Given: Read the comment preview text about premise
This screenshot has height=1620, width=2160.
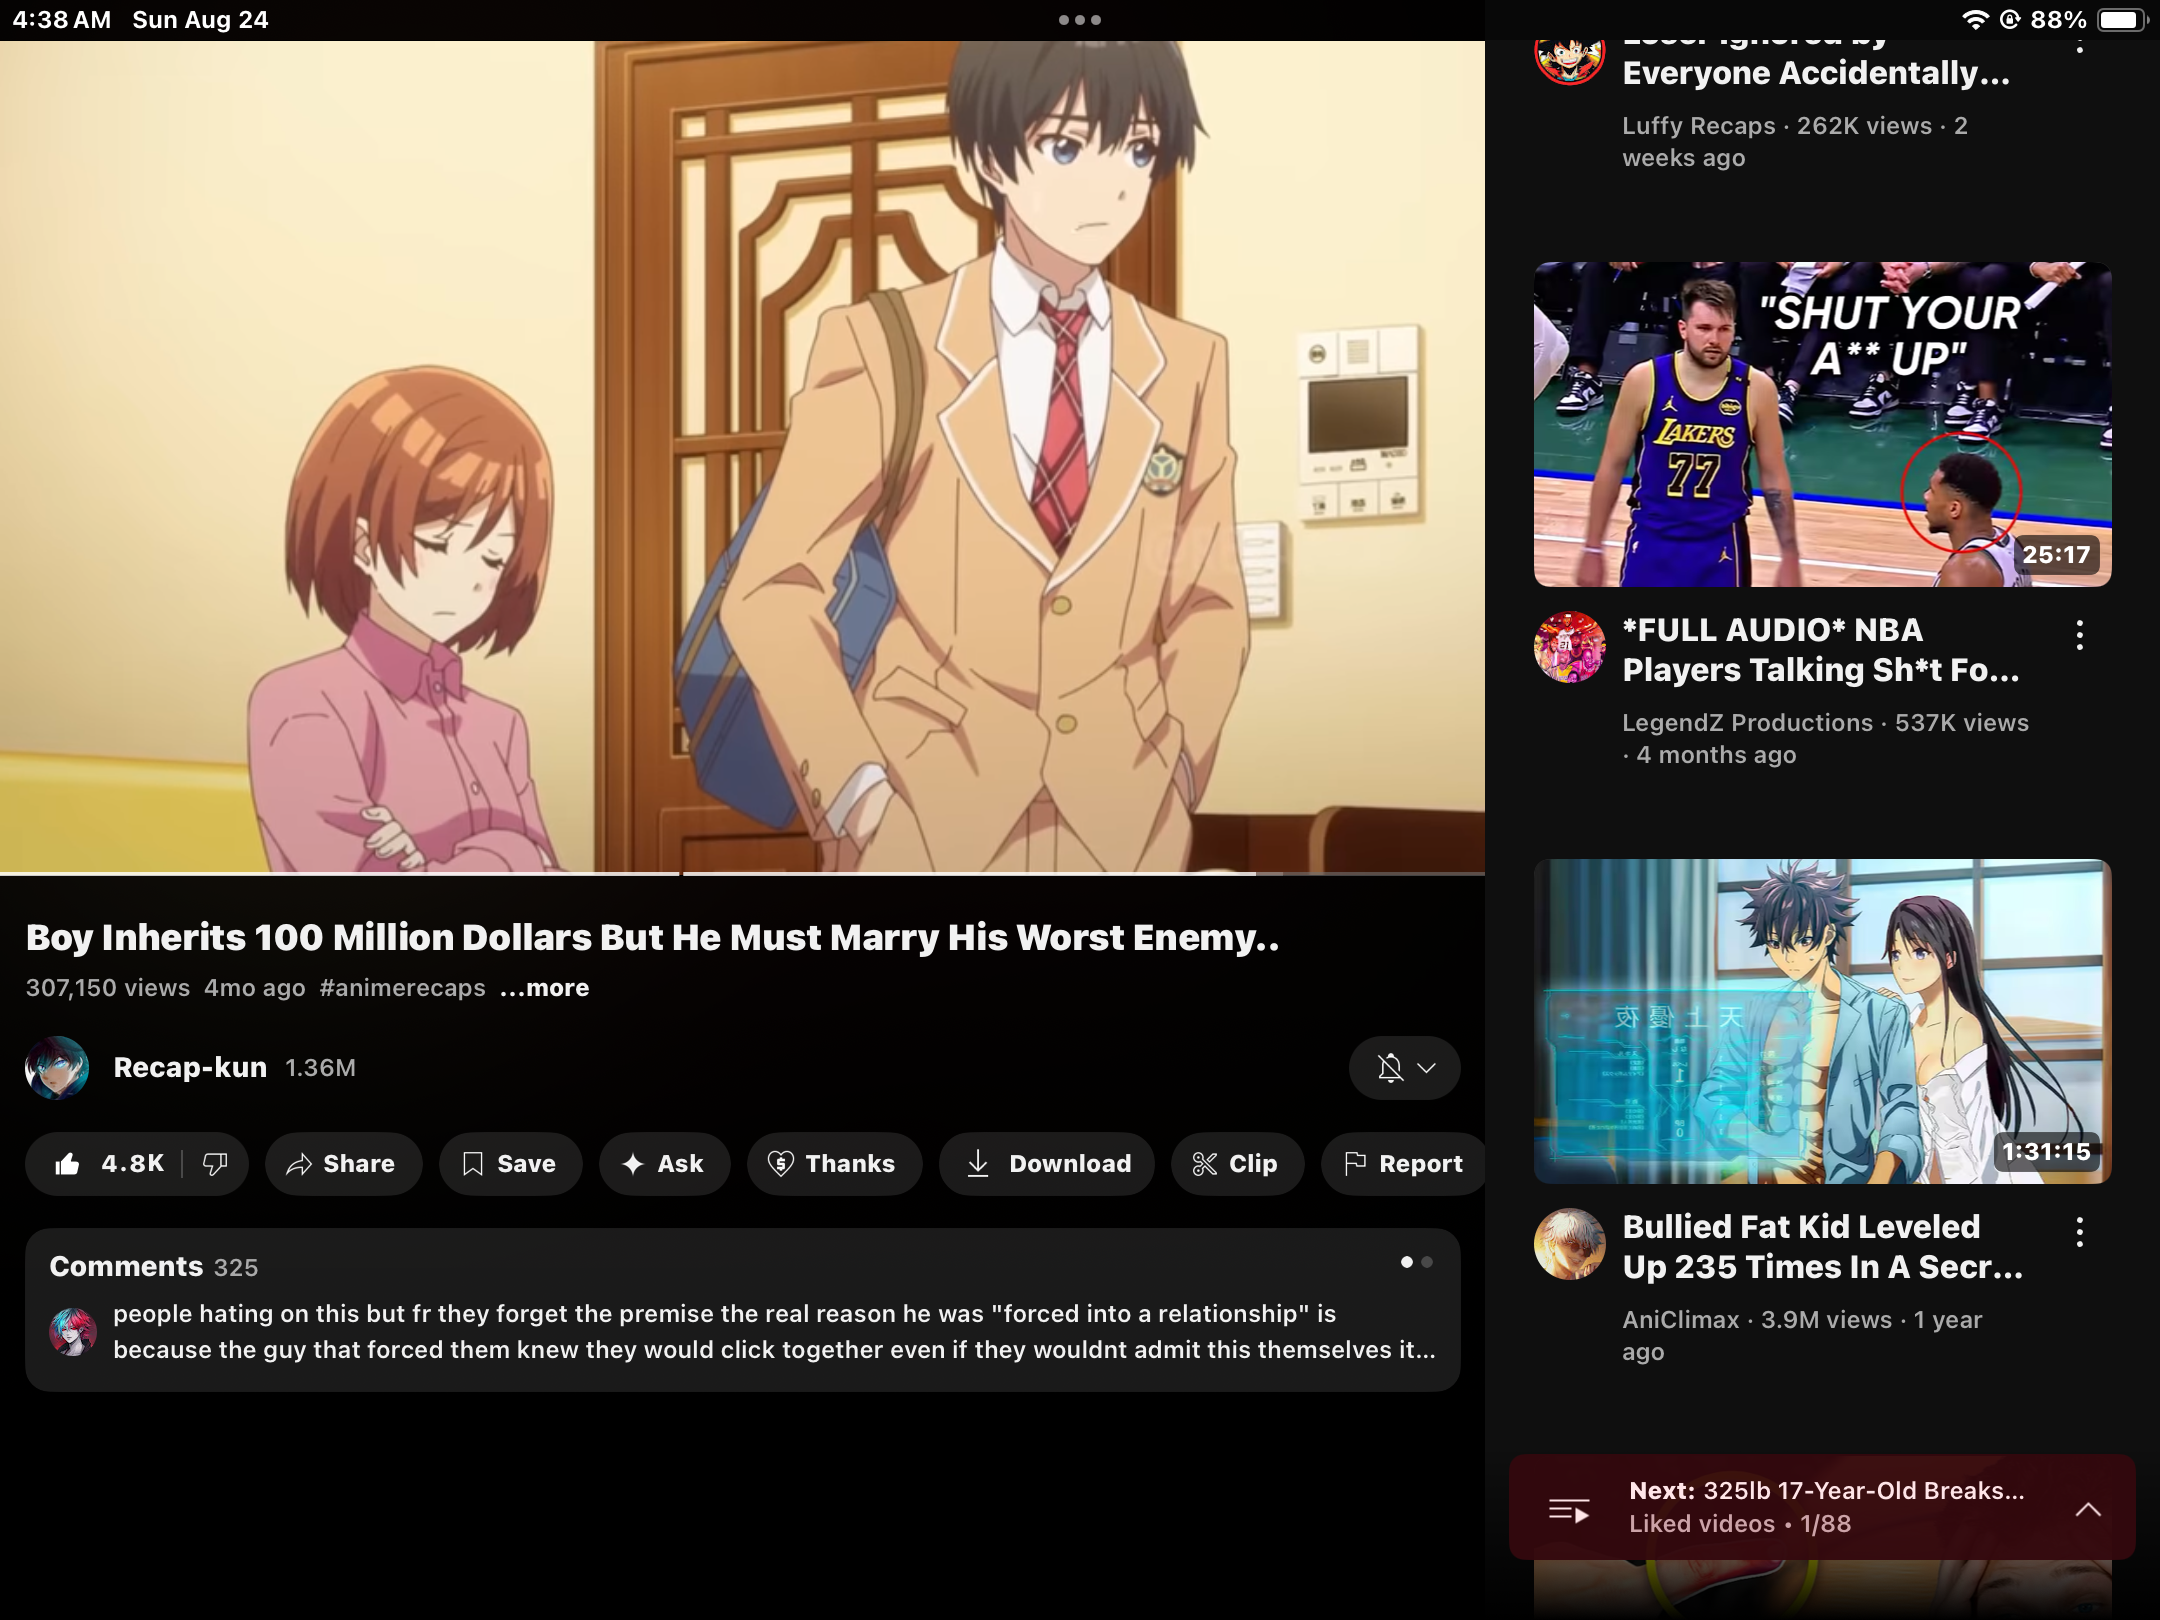Looking at the screenshot, I should (774, 1331).
